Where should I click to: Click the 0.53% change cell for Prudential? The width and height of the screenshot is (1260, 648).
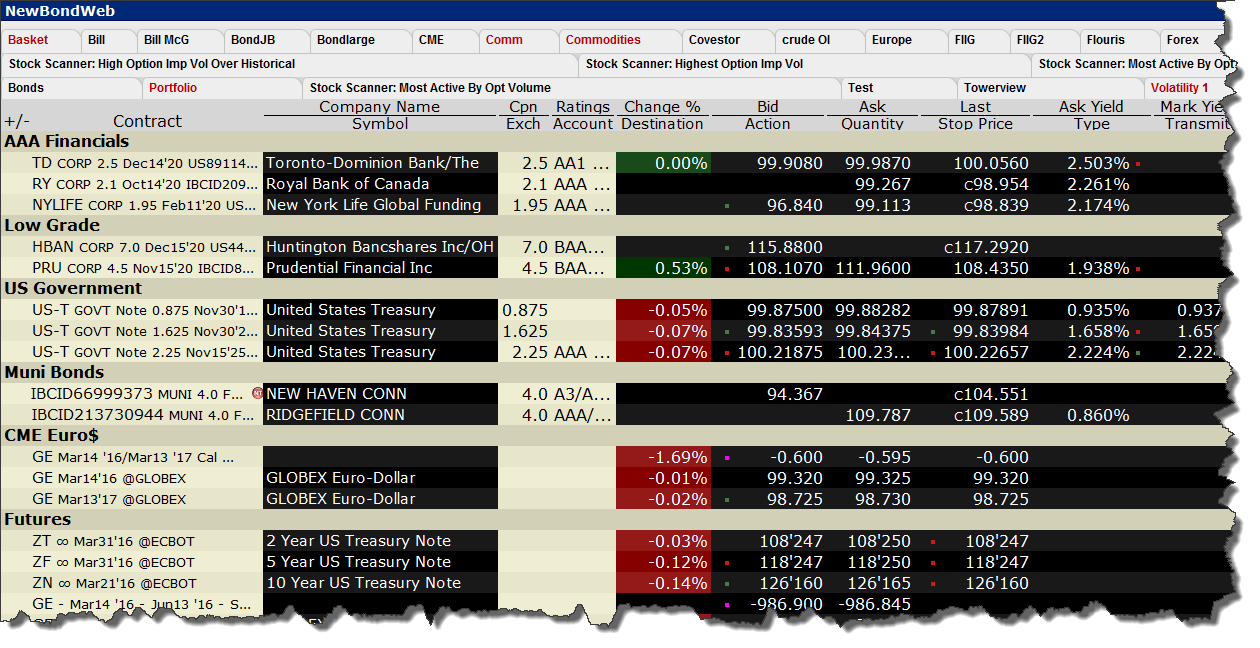point(664,268)
